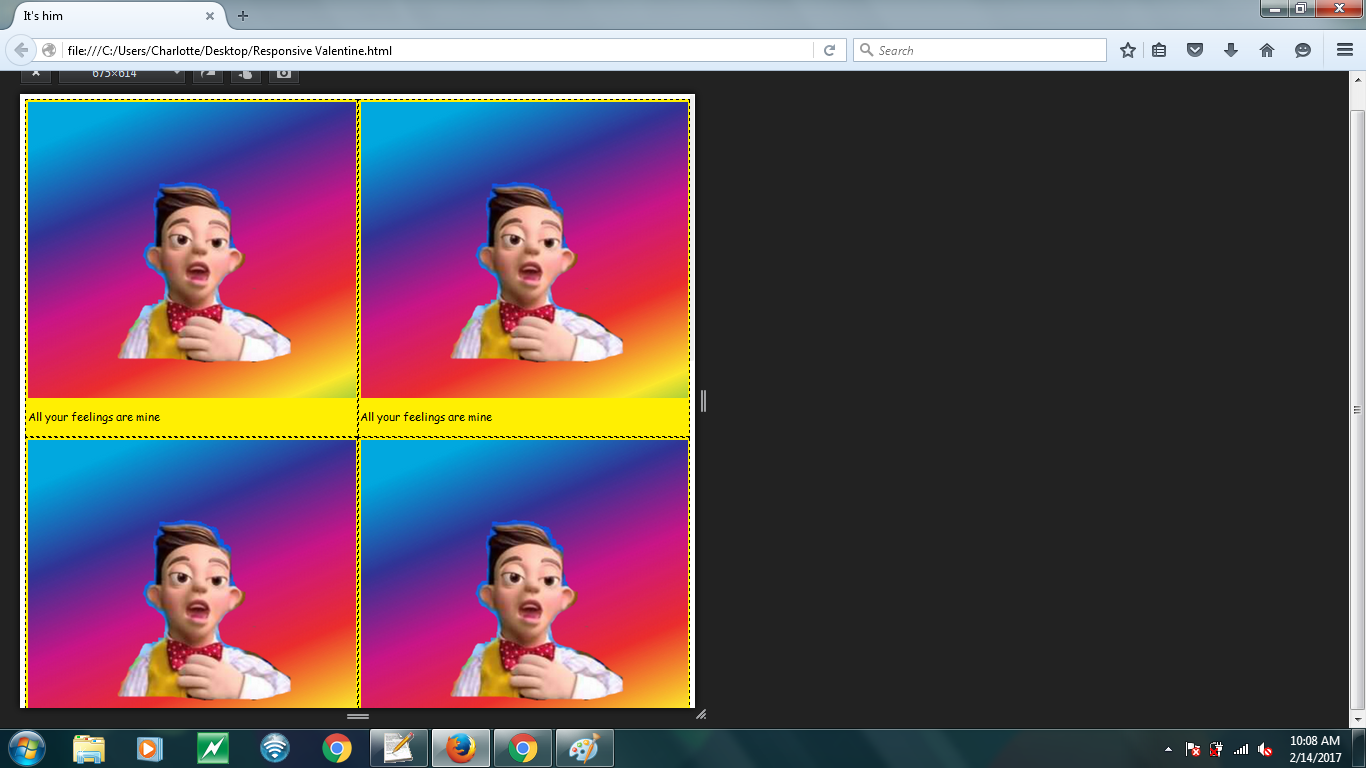
Task: Click the Firefox back arrow button
Action: coord(21,50)
